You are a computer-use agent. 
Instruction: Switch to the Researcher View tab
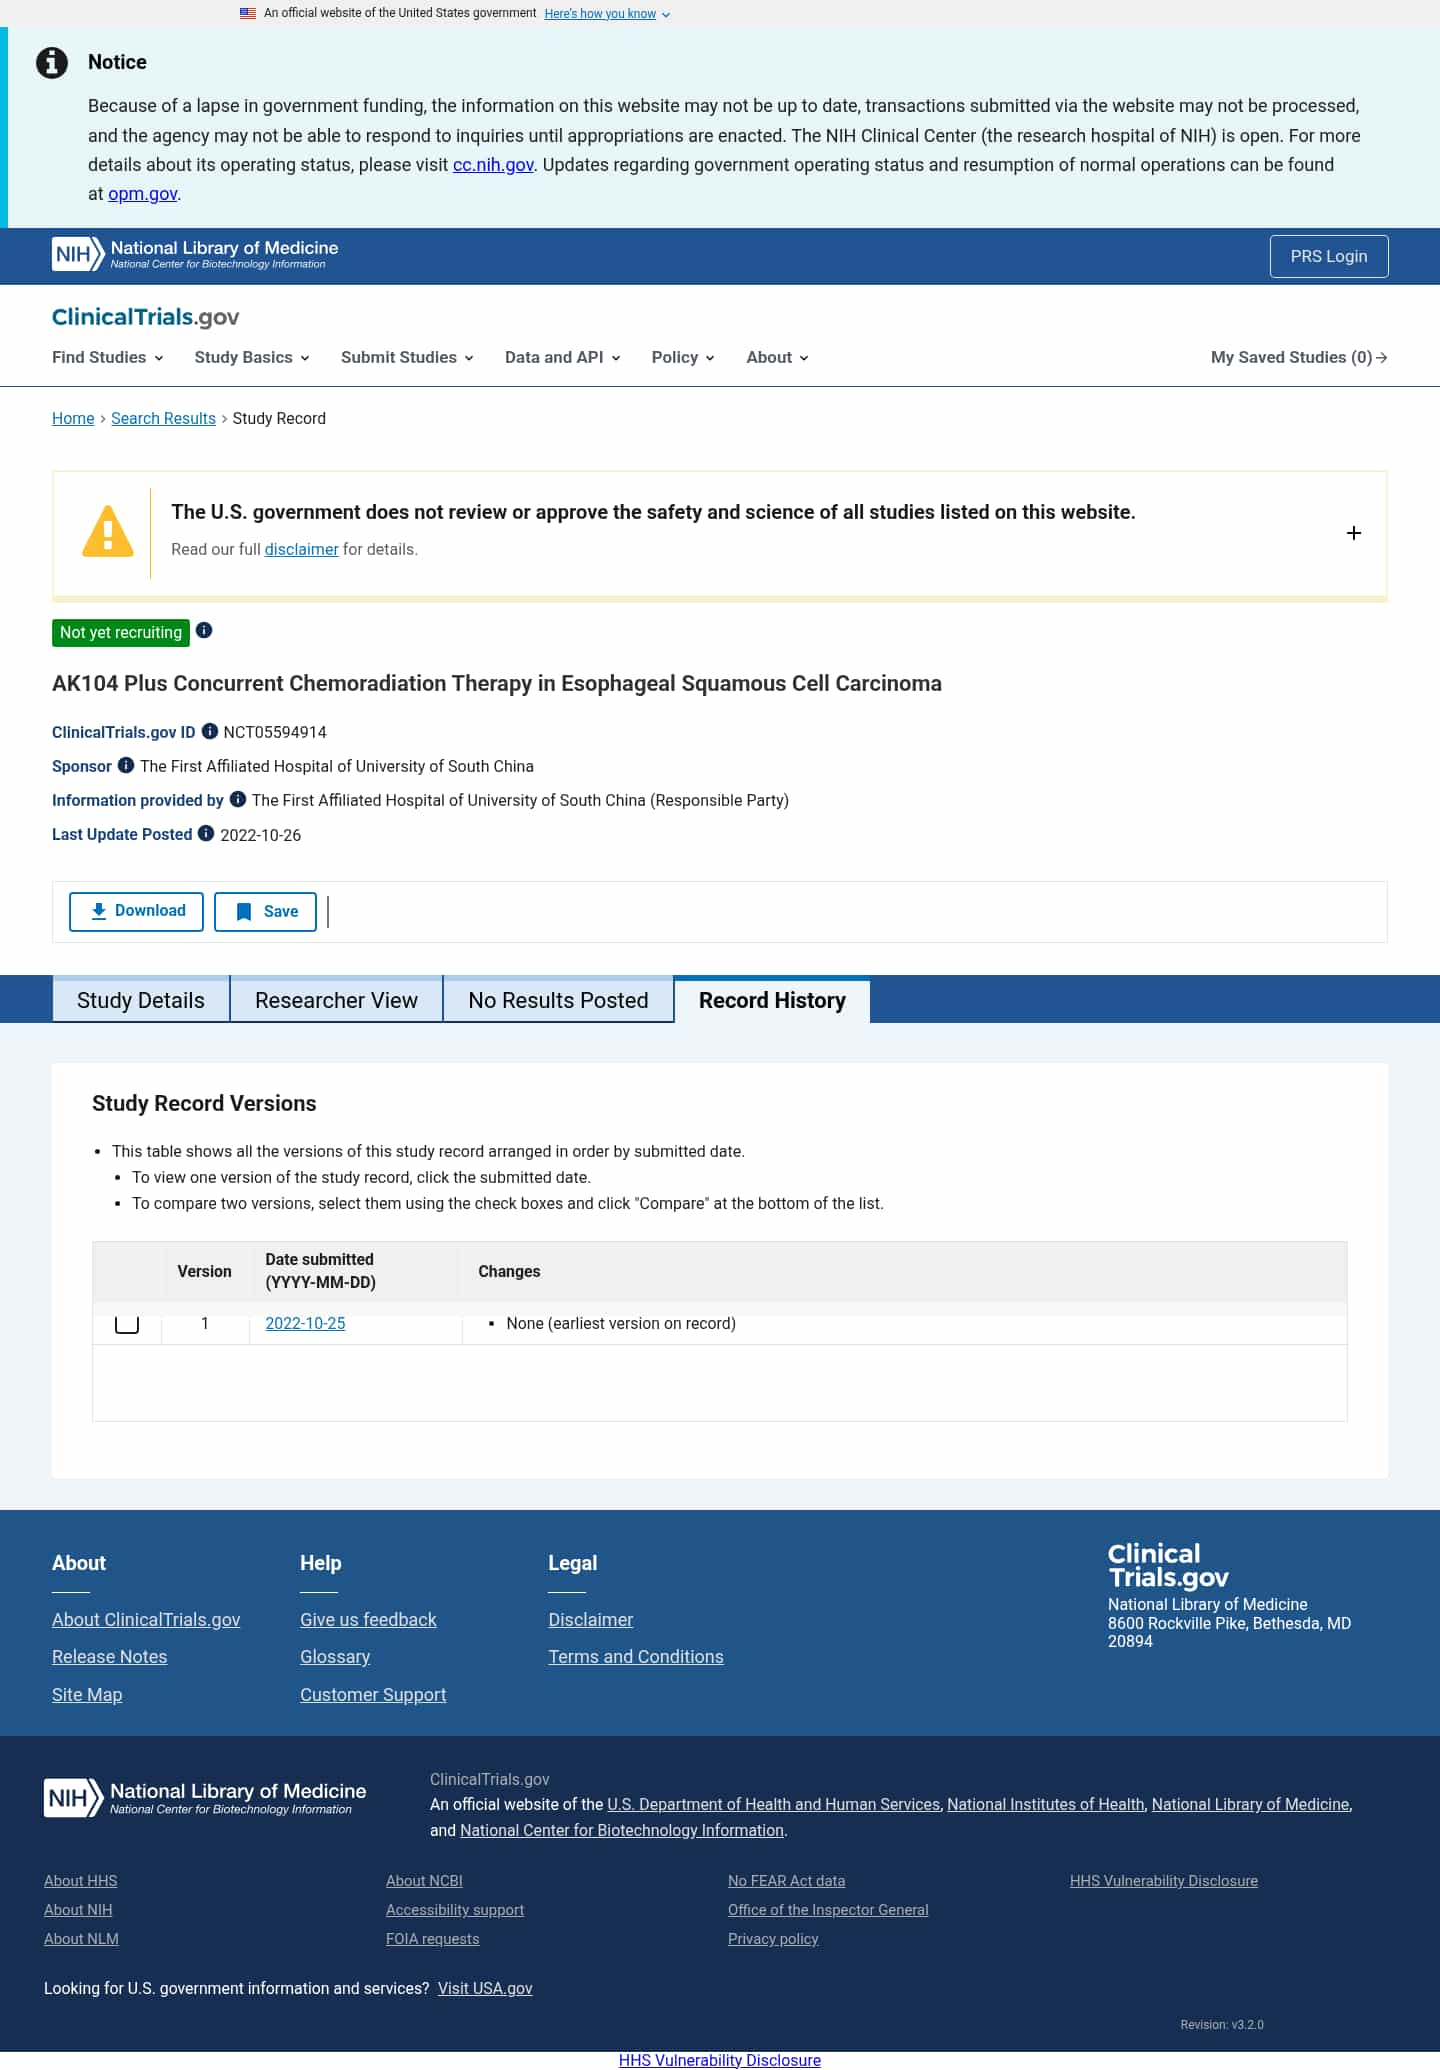[336, 1000]
